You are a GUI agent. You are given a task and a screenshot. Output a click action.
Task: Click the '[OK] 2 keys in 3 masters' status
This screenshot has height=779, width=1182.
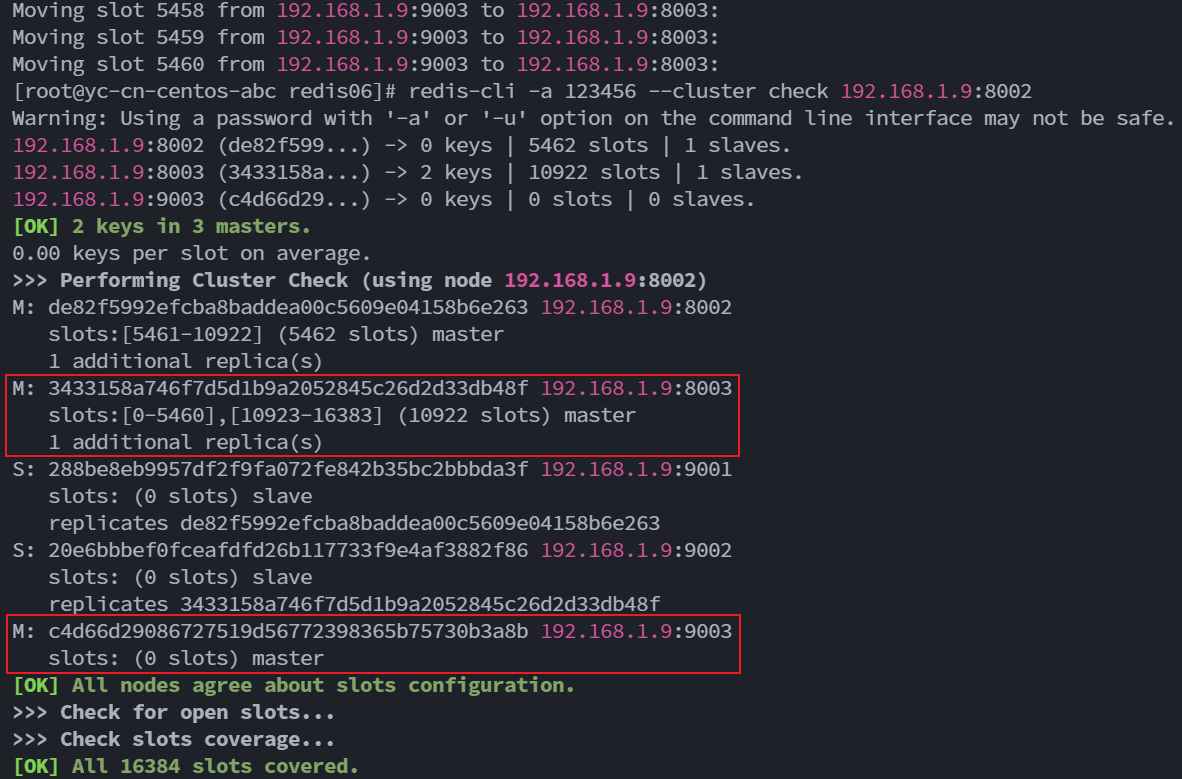click(162, 227)
